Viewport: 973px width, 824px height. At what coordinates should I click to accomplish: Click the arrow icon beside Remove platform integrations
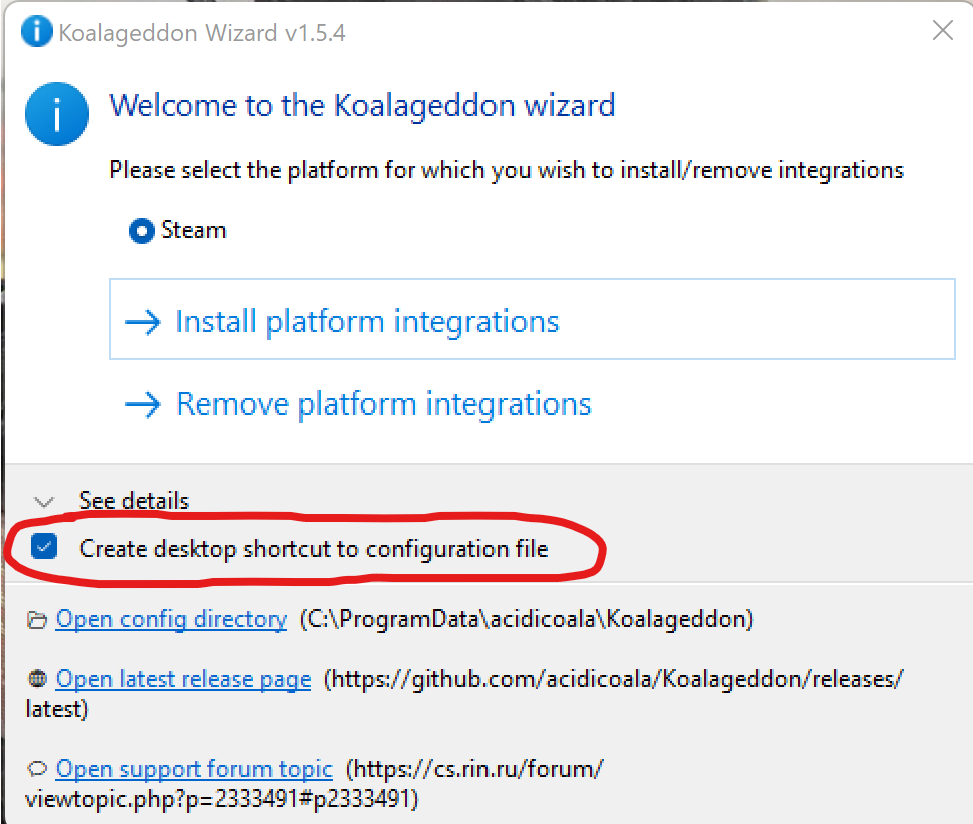[x=142, y=404]
